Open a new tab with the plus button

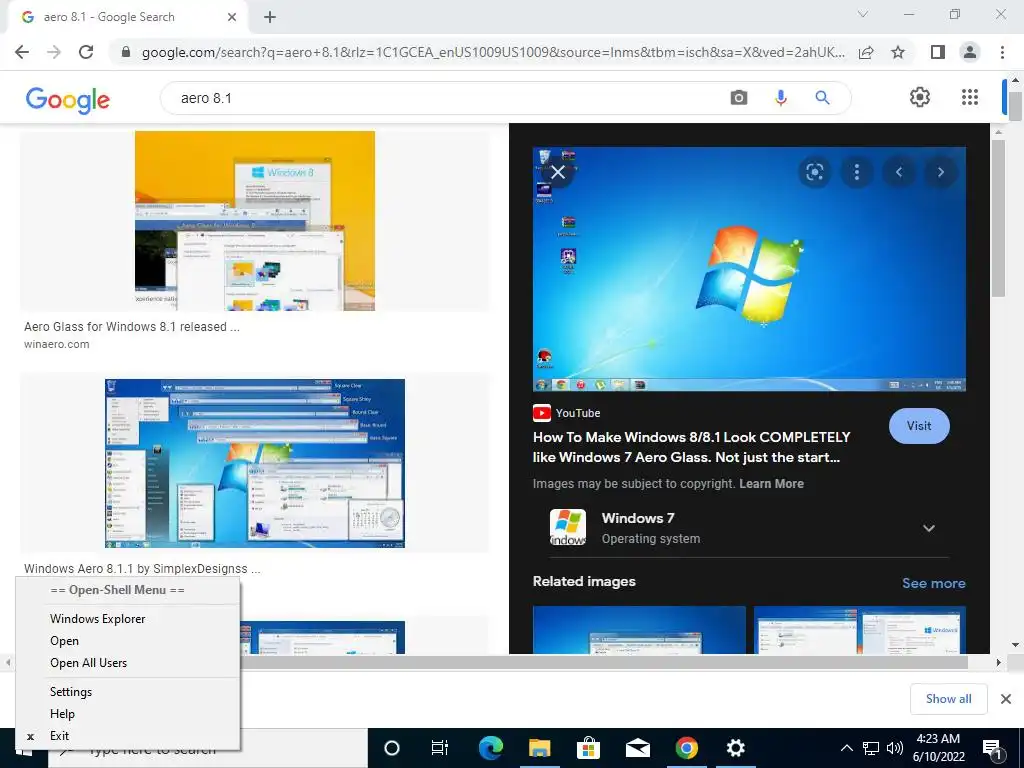tap(270, 17)
